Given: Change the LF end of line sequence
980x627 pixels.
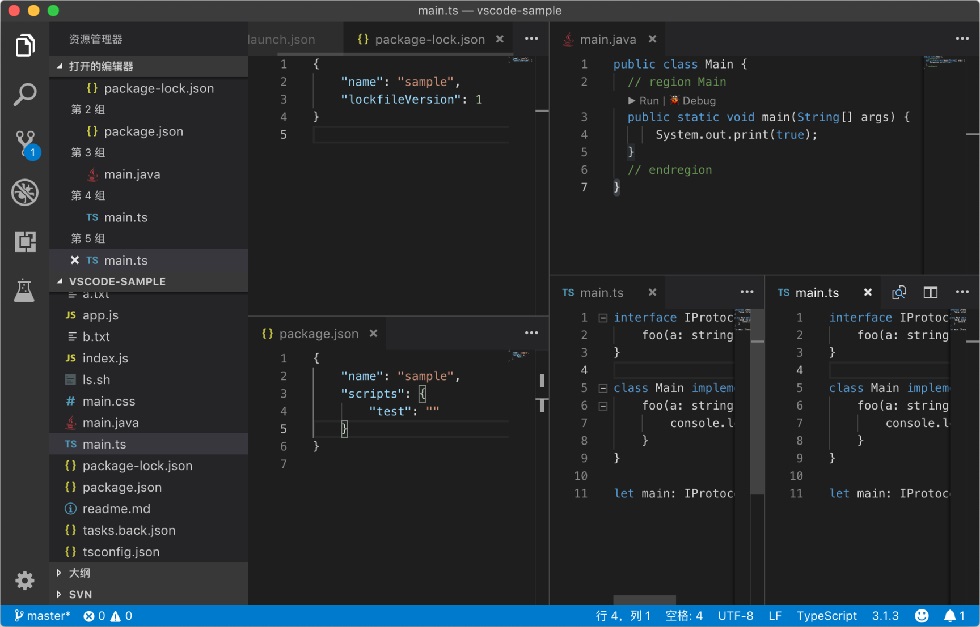Looking at the screenshot, I should click(x=775, y=616).
